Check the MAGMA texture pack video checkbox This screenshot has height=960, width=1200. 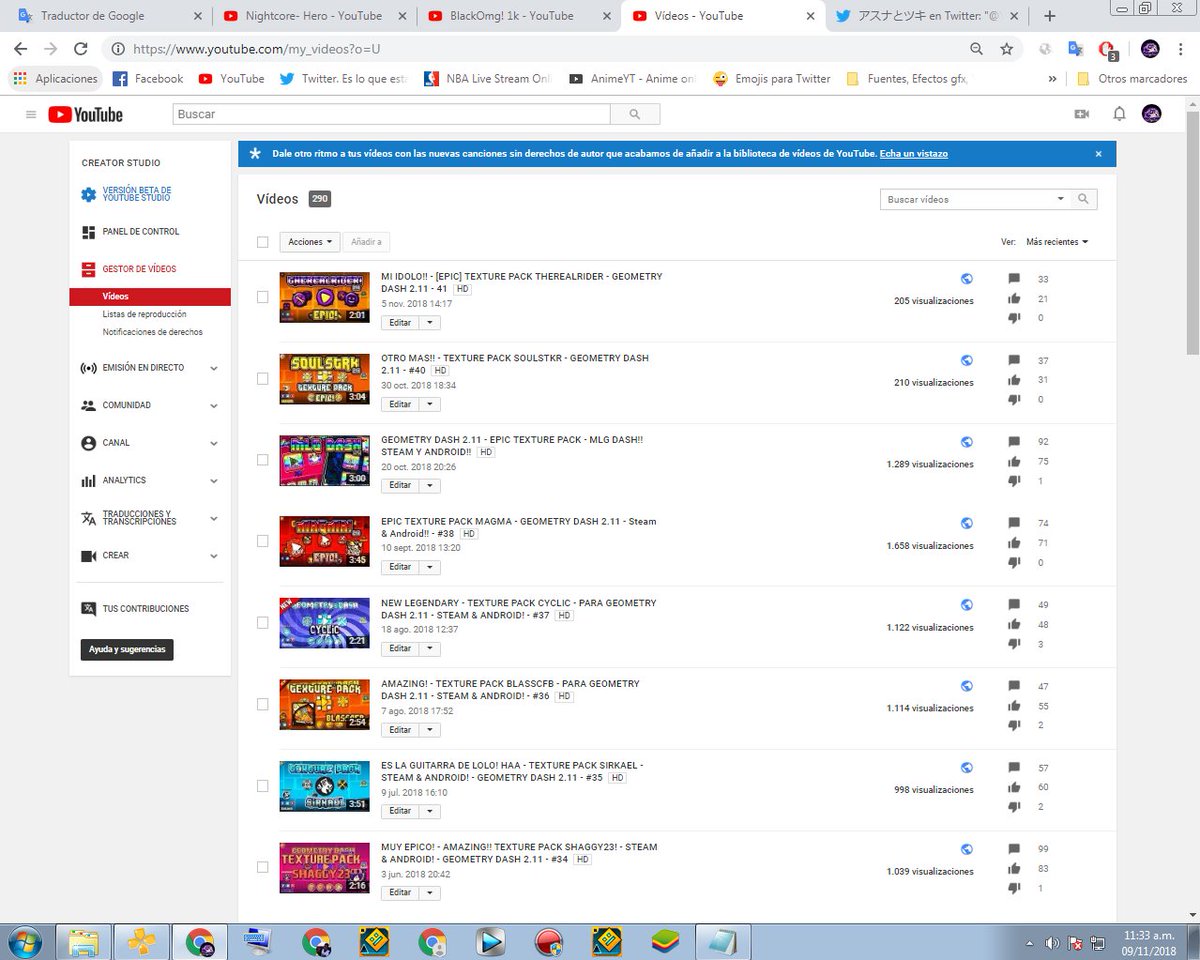[263, 541]
